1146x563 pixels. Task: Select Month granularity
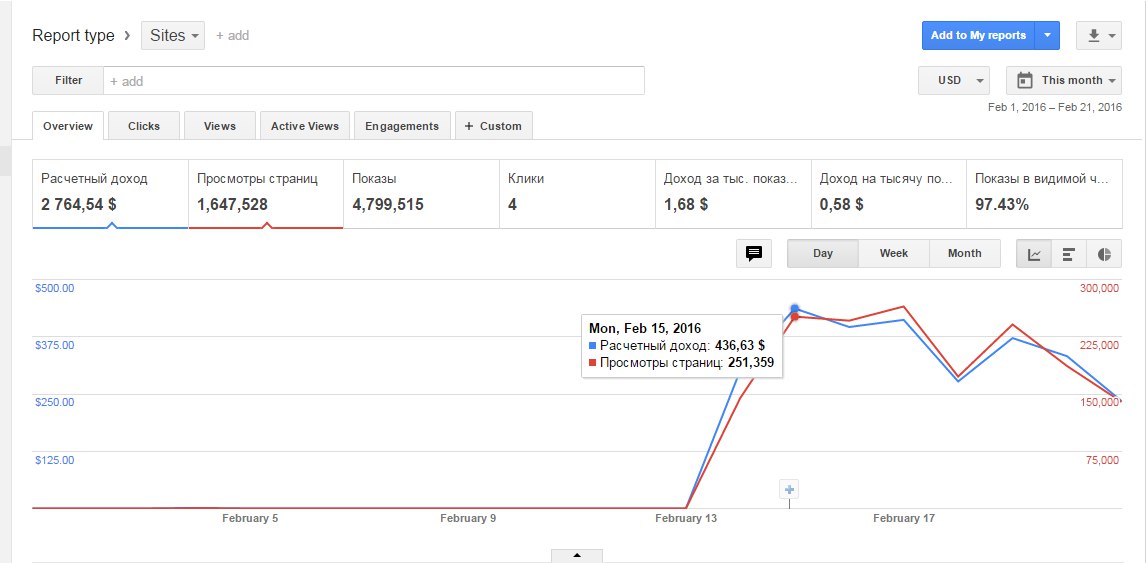[964, 254]
